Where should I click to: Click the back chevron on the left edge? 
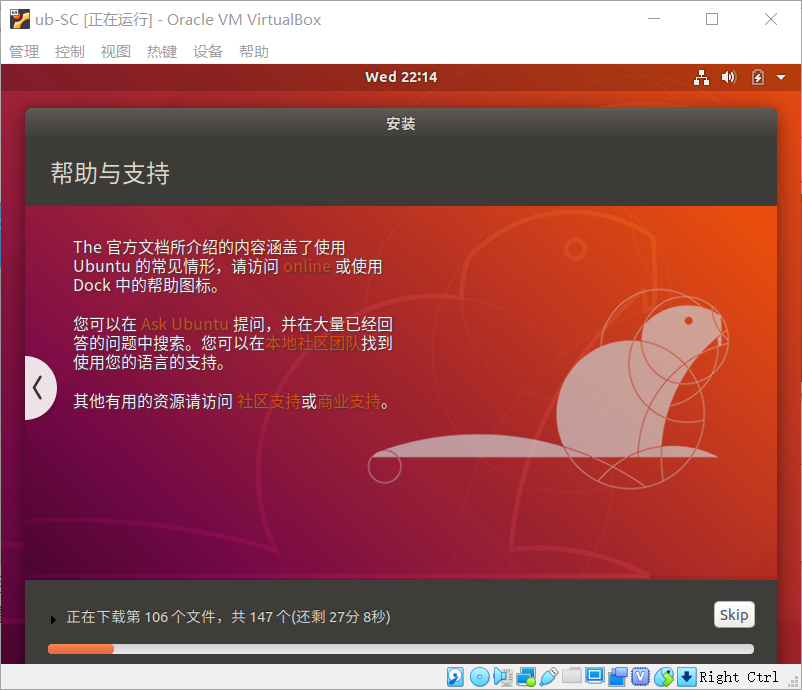coord(40,388)
